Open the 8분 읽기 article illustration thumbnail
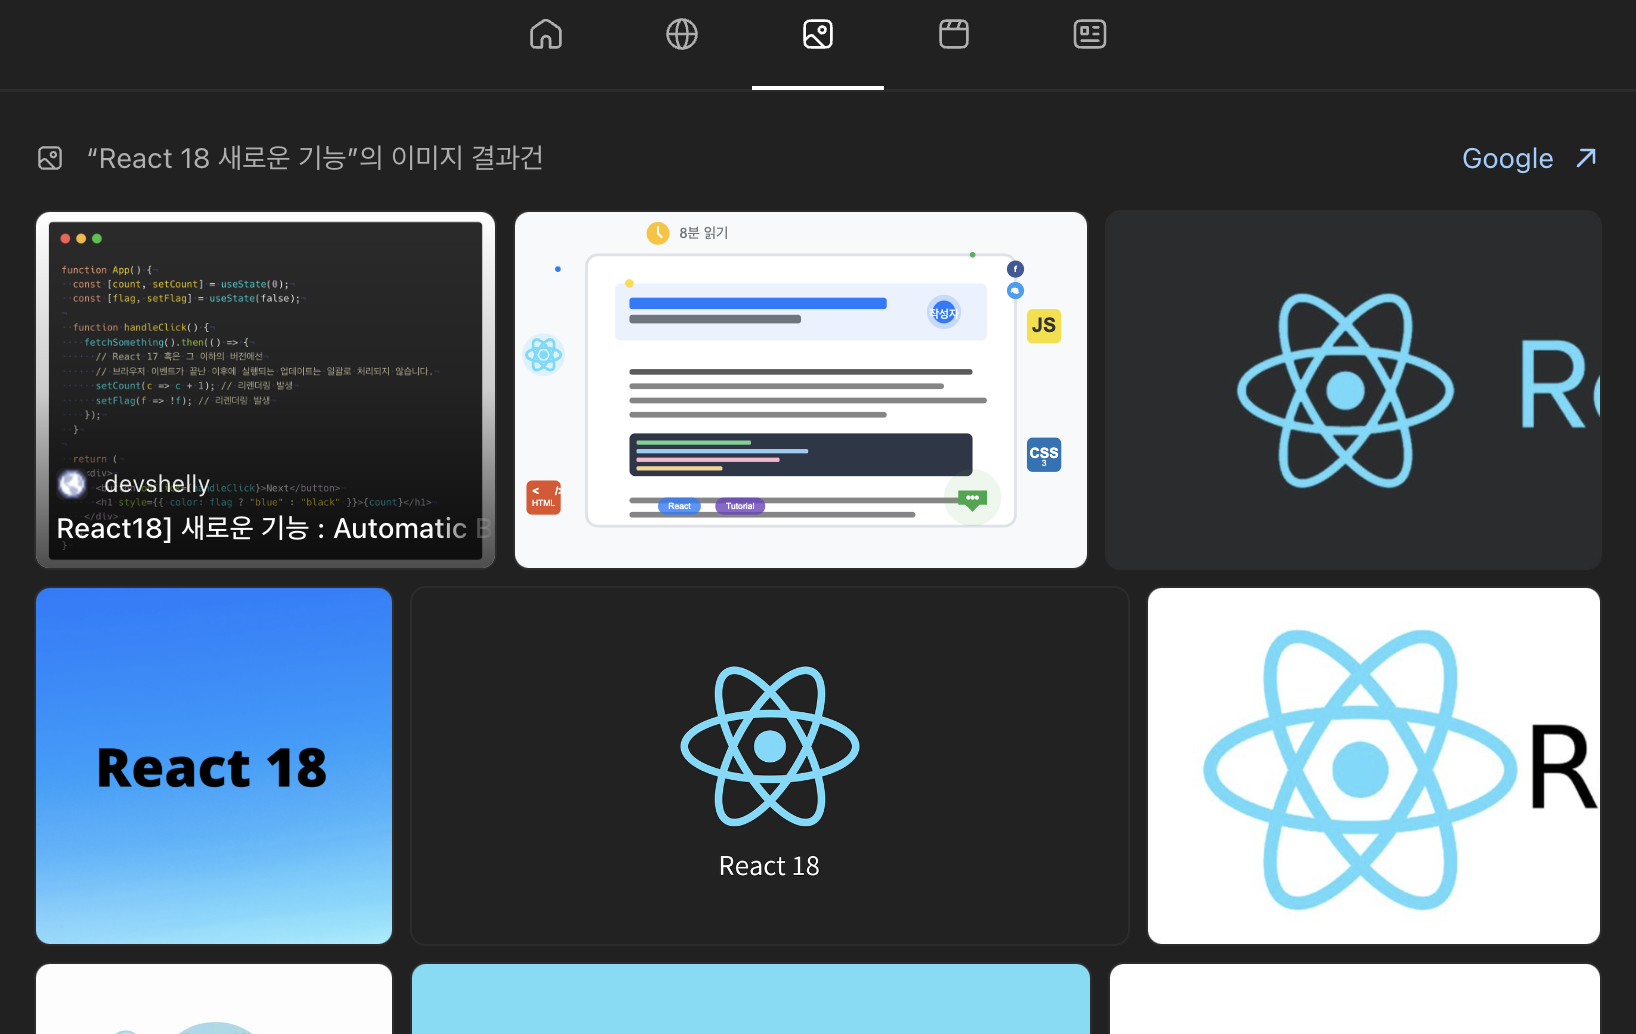 click(801, 390)
